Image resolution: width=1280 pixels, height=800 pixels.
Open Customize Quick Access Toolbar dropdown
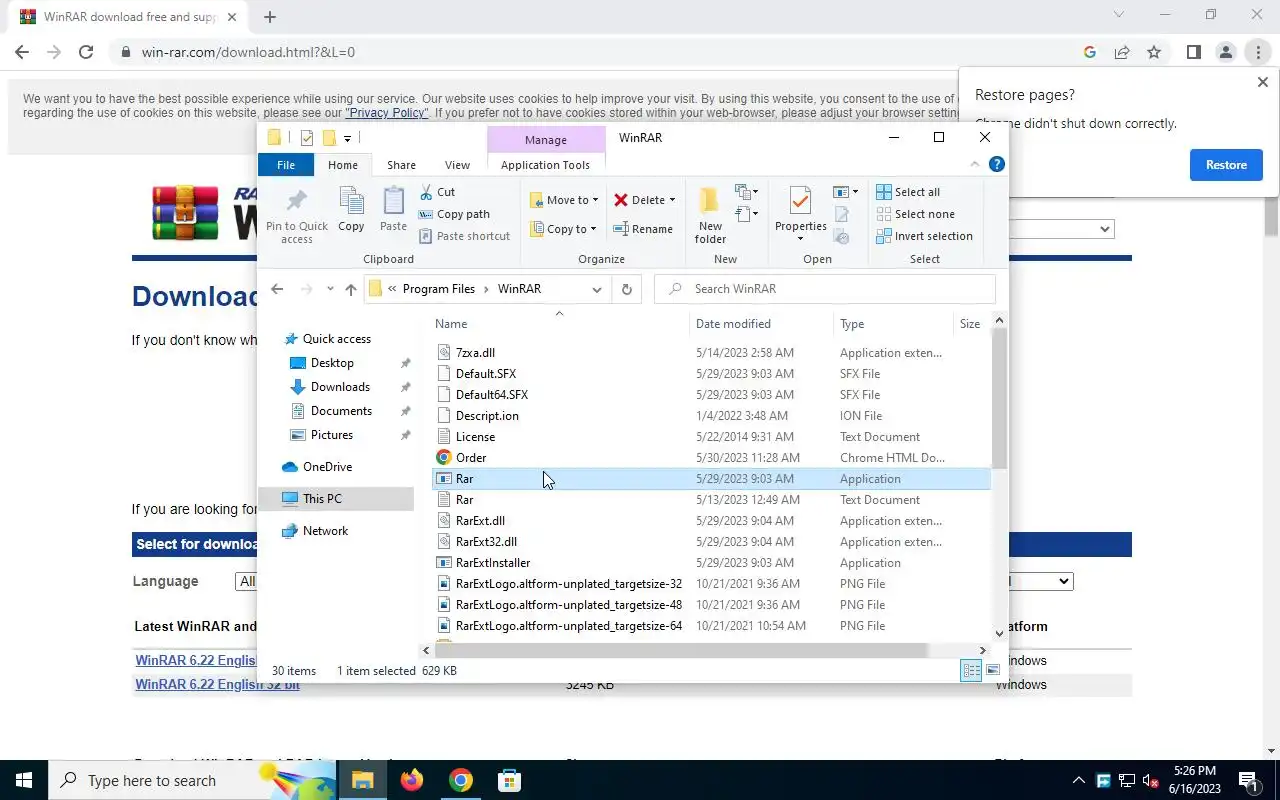coord(347,138)
